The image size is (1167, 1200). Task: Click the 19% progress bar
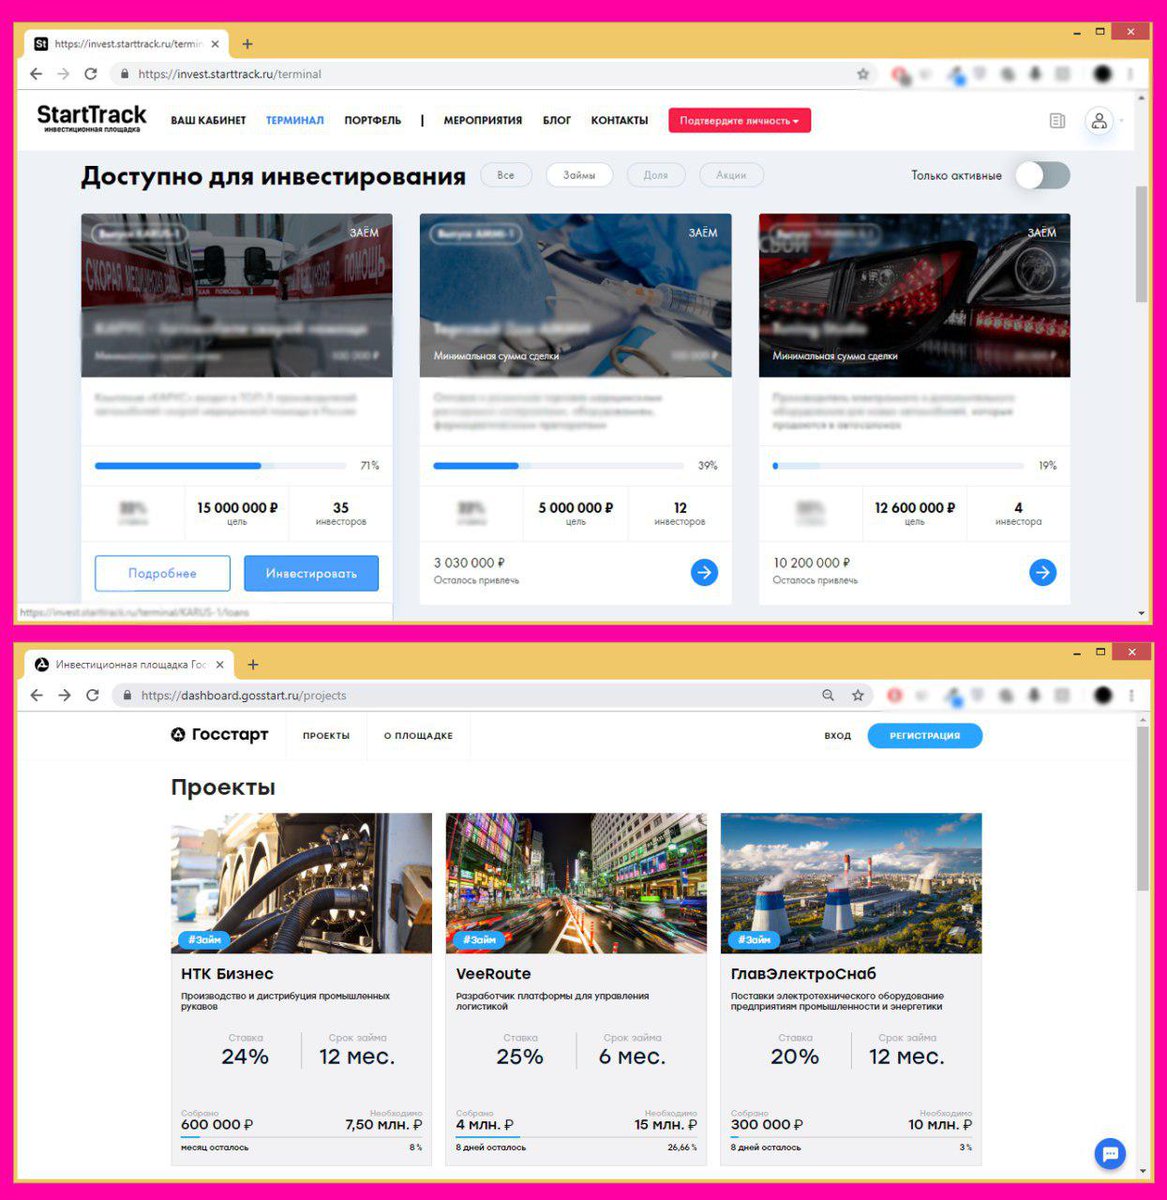pos(898,466)
